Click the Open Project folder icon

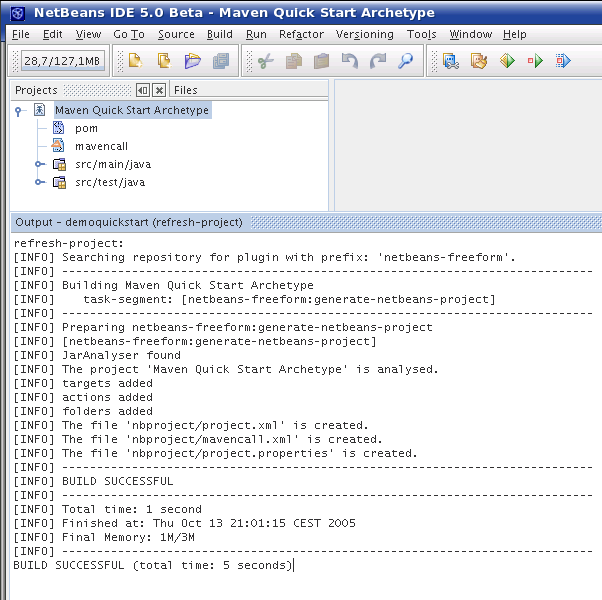pos(193,61)
